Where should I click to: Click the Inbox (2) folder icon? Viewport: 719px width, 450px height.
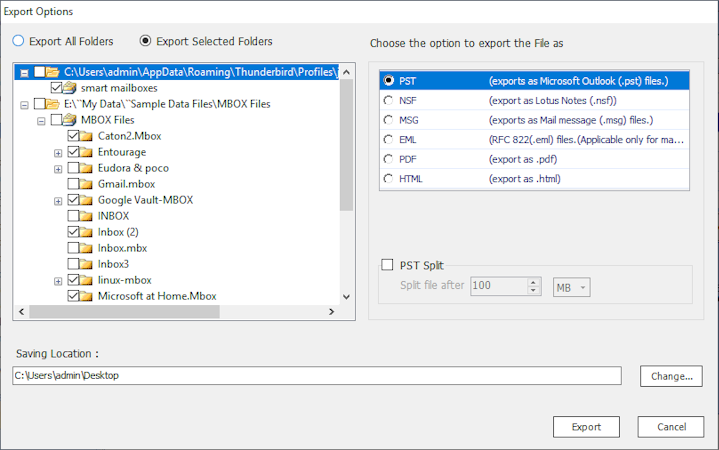point(86,232)
